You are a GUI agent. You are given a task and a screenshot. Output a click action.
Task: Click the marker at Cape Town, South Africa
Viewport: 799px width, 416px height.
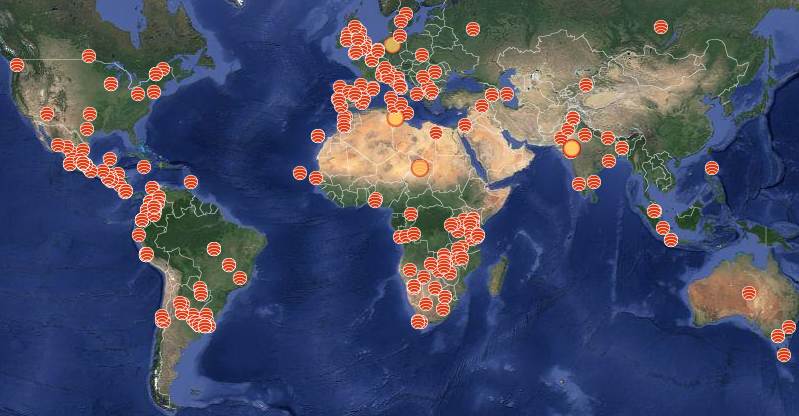tap(418, 322)
